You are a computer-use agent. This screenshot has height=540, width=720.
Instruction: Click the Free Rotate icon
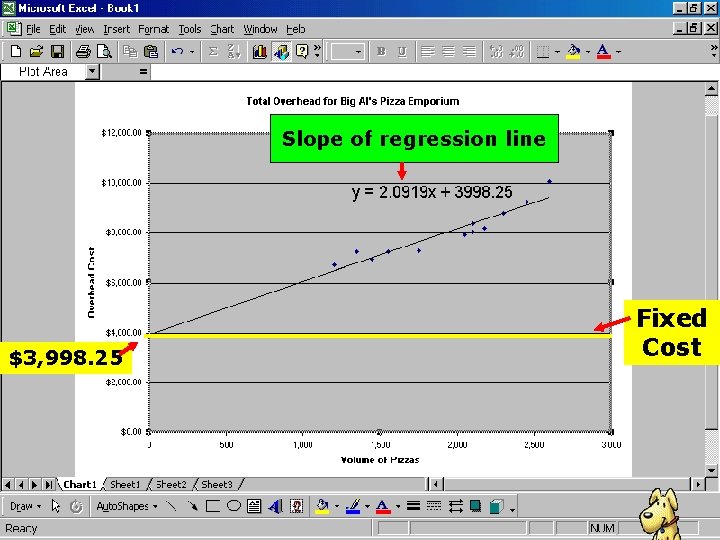pyautogui.click(x=76, y=506)
